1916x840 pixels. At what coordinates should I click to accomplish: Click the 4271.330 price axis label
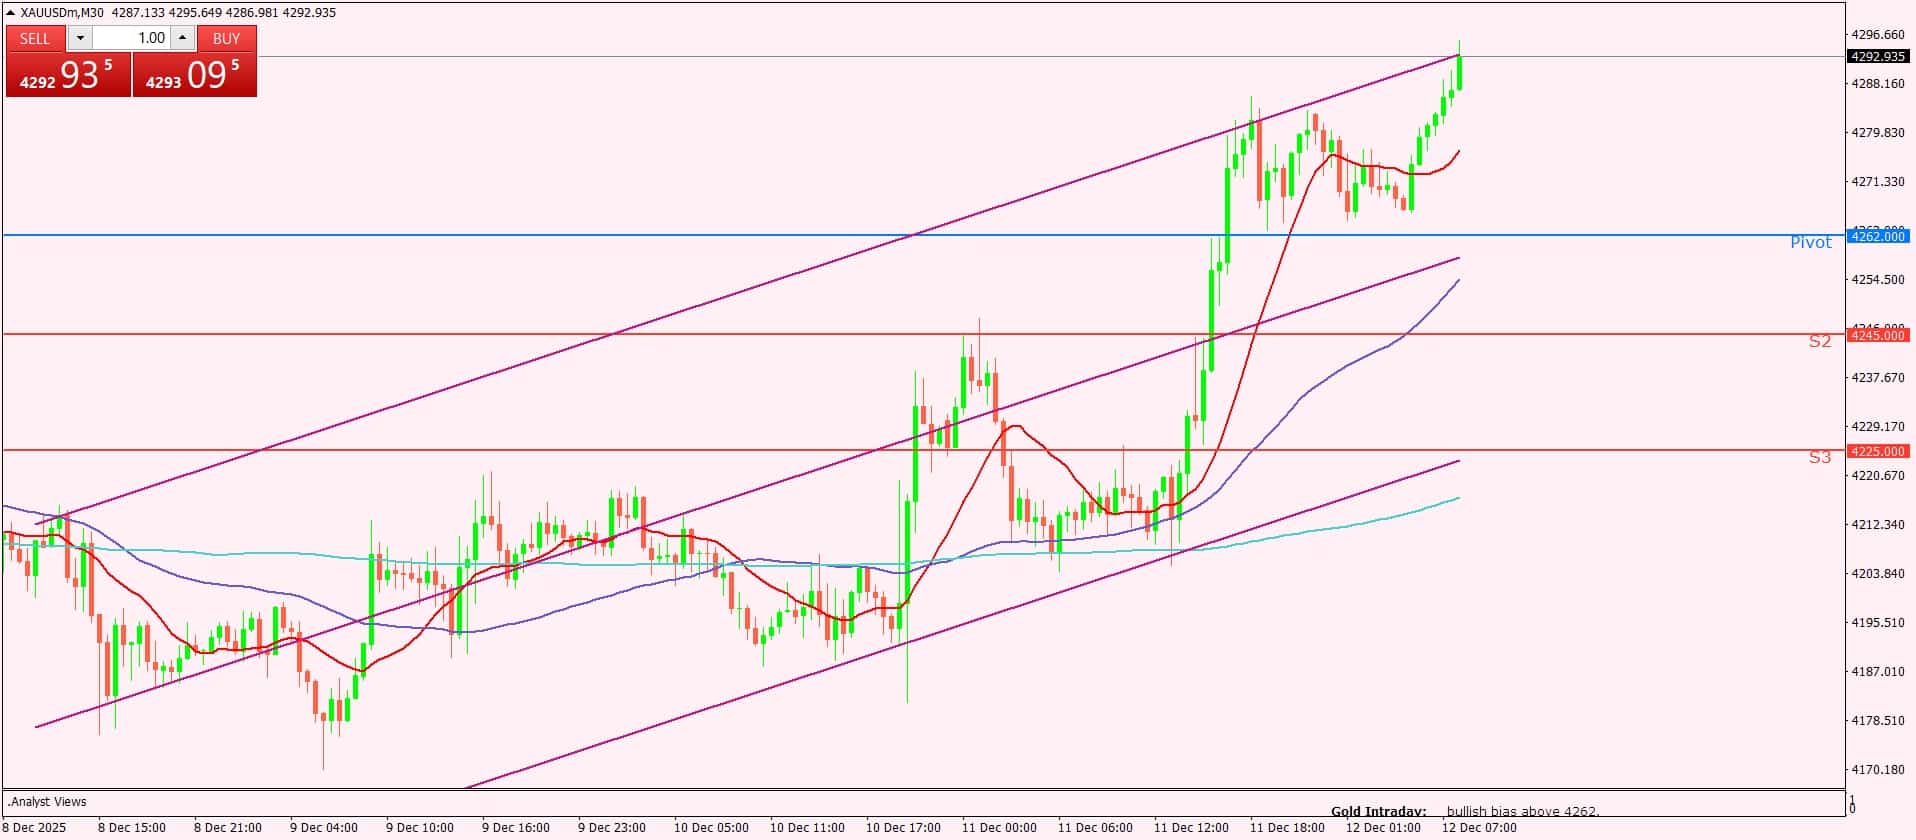(x=1879, y=181)
